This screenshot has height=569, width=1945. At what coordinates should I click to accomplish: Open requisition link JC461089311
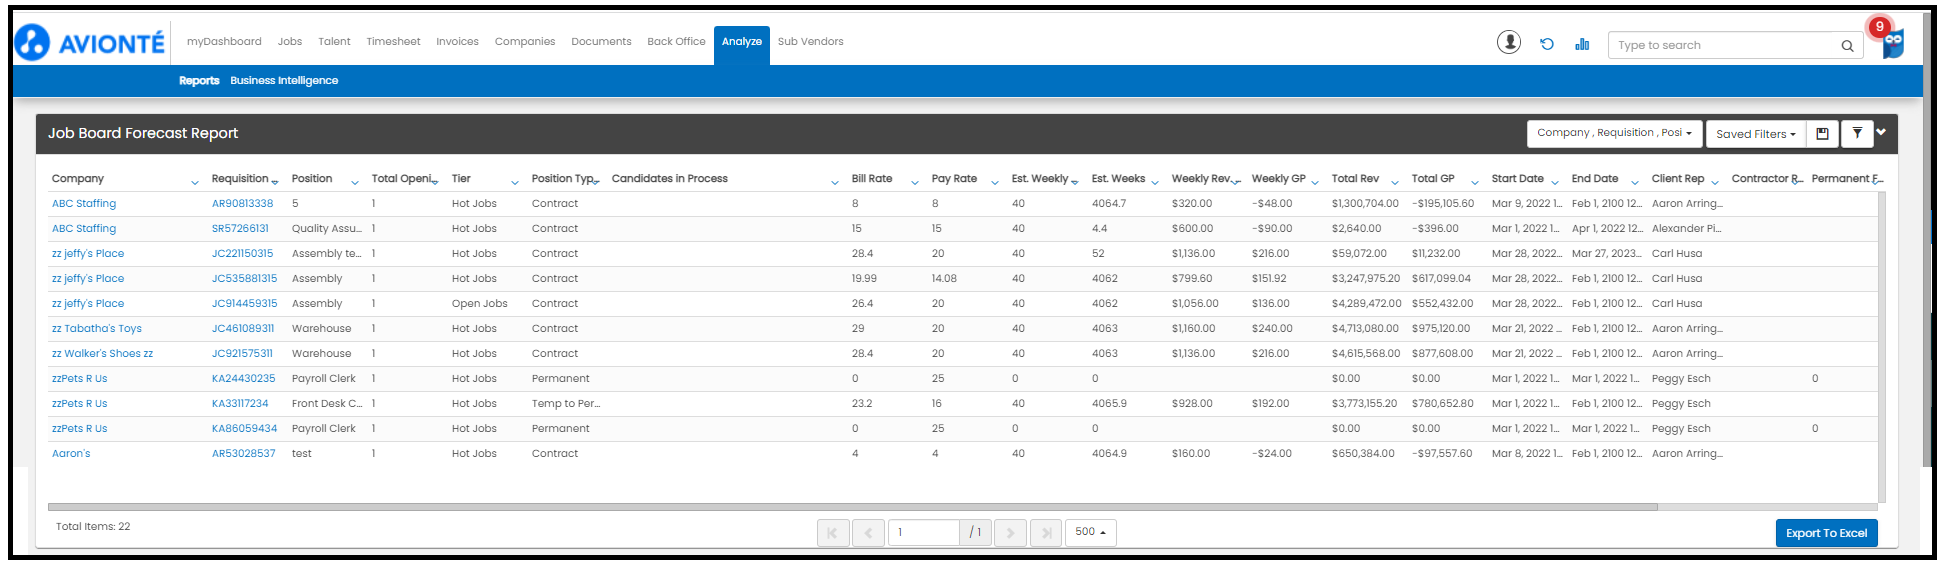pos(243,329)
